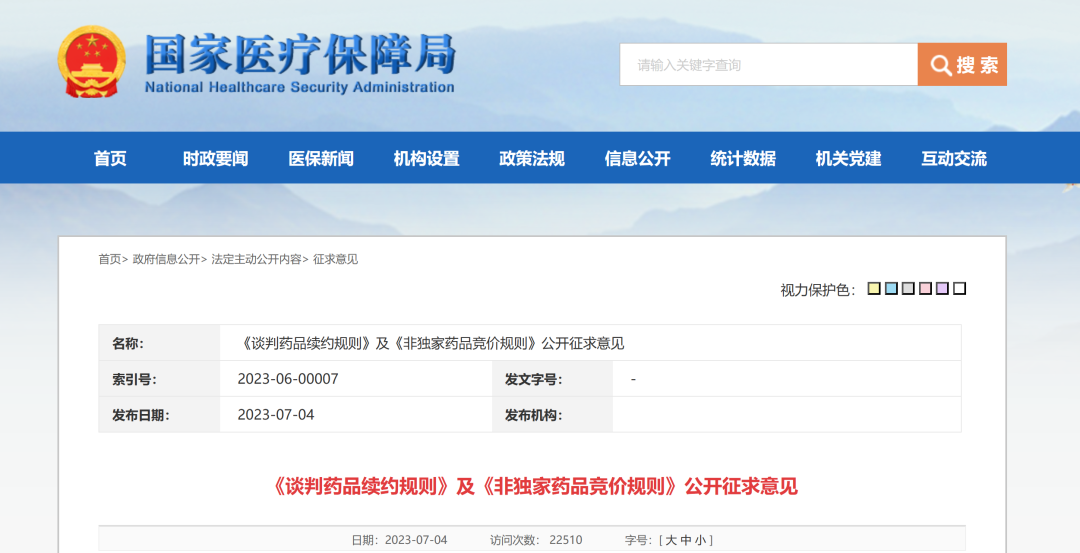This screenshot has height=553, width=1080.
Task: Open the 首页 menu item
Action: pyautogui.click(x=110, y=158)
